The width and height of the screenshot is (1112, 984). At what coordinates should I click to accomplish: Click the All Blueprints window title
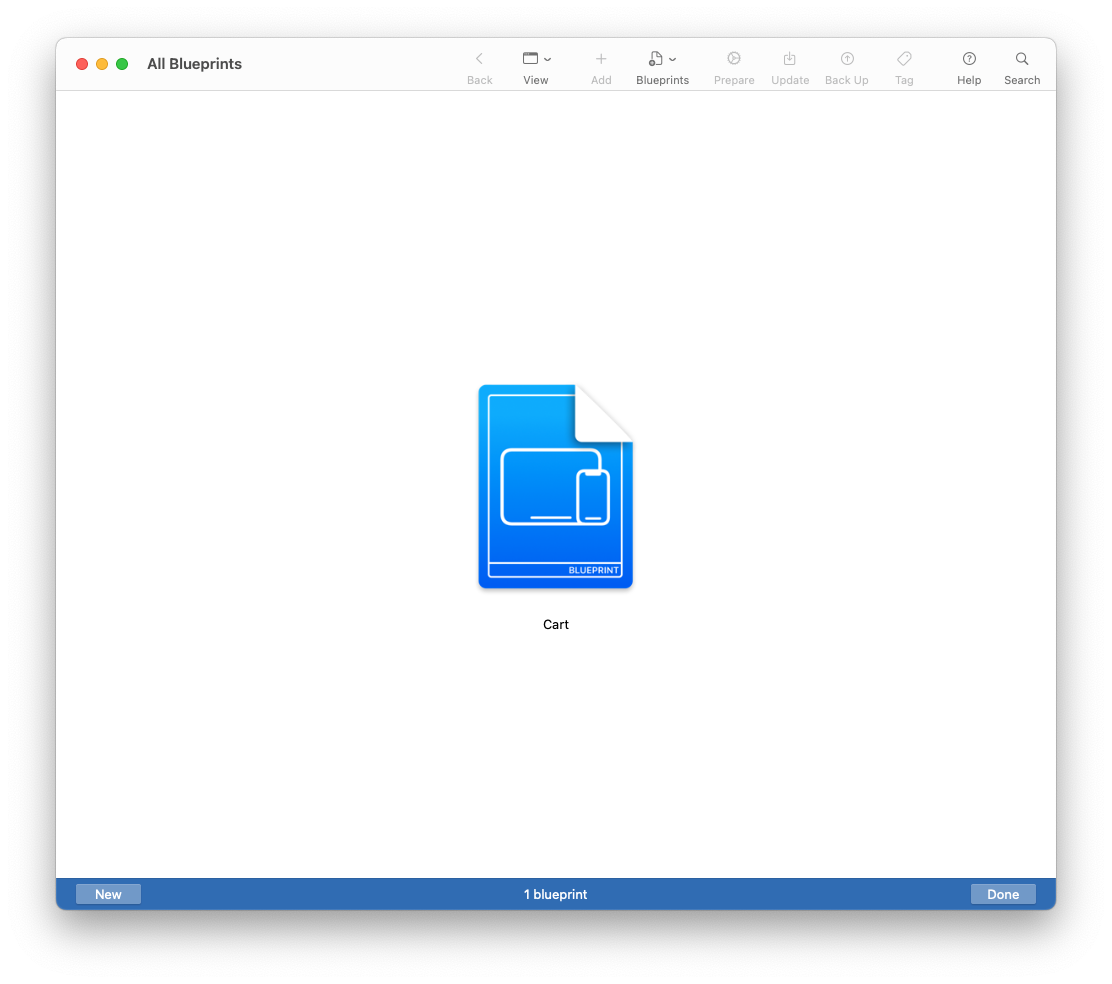194,64
